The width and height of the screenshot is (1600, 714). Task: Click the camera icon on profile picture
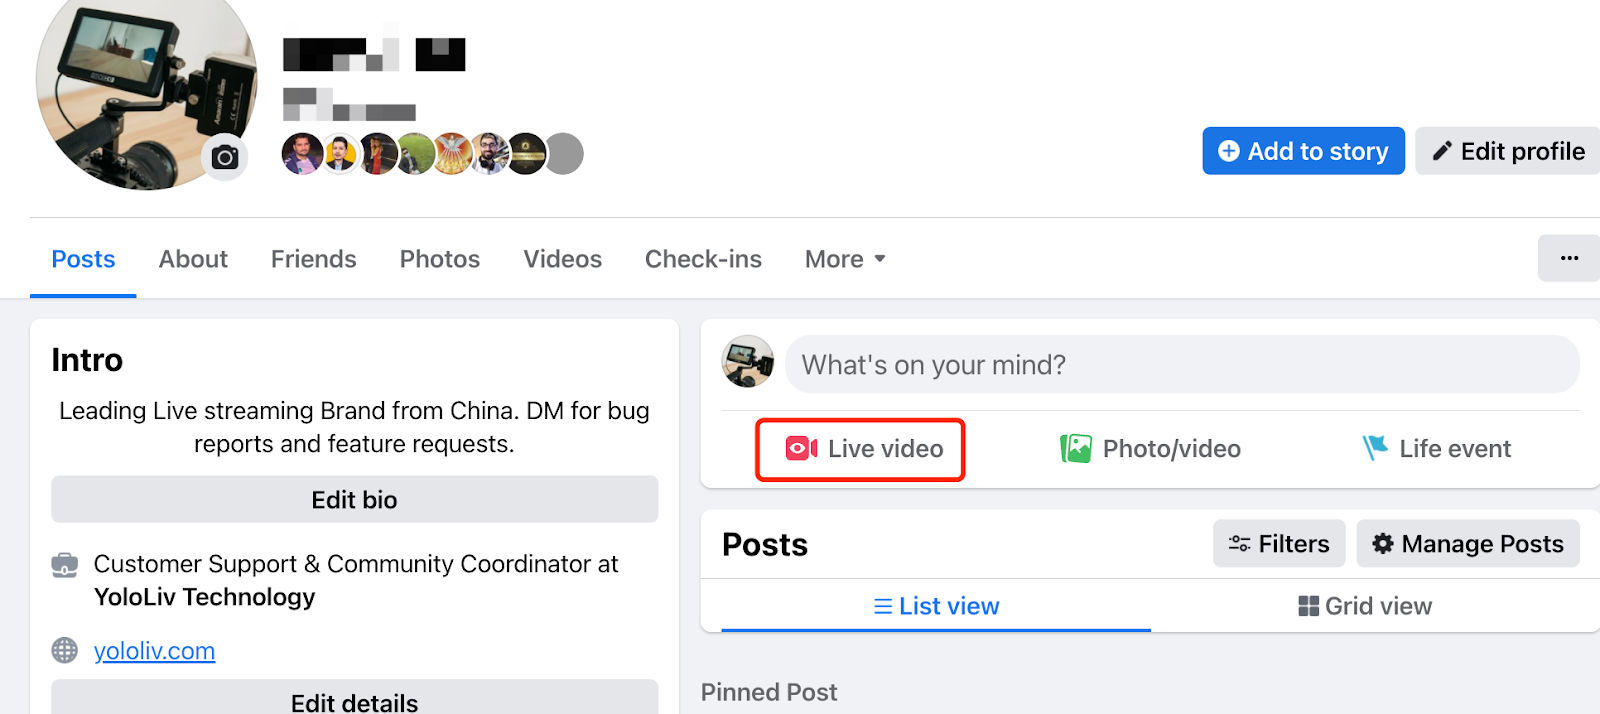coord(225,157)
